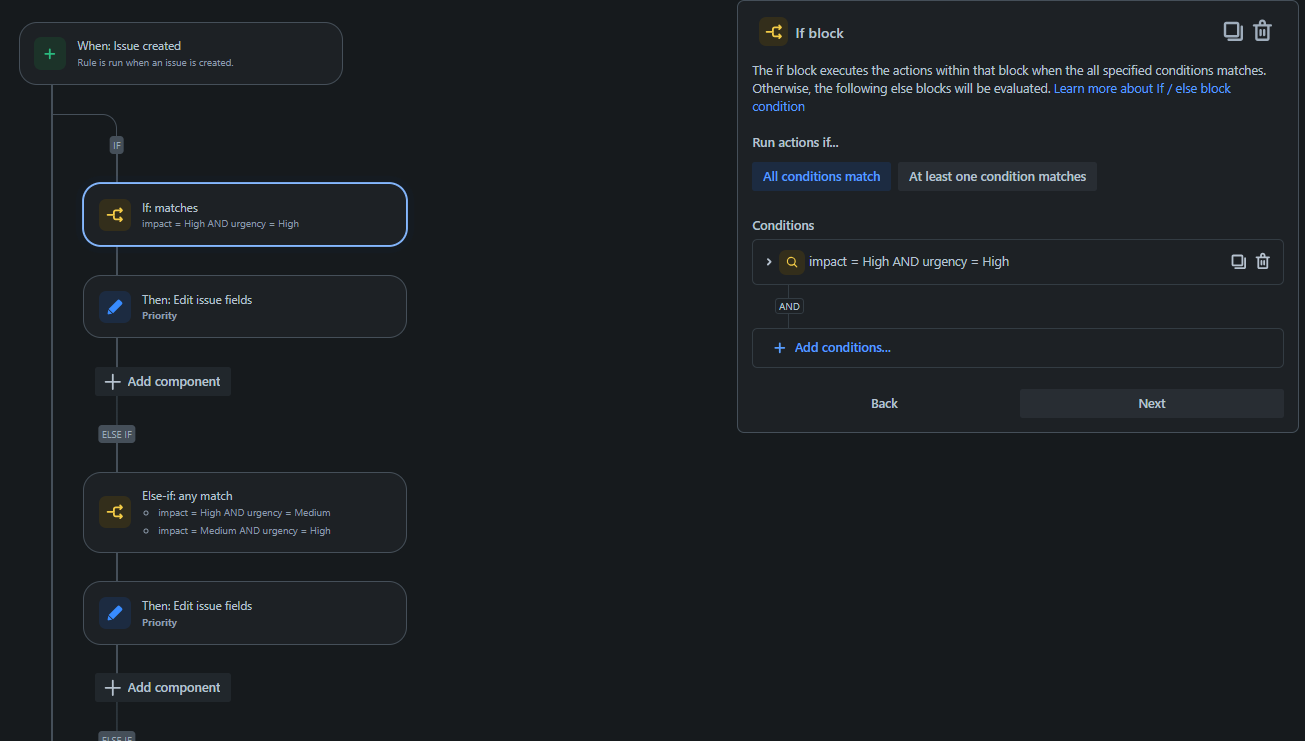The image size is (1305, 741).
Task: Click the branch icon on Else-if: any match
Action: pyautogui.click(x=115, y=512)
